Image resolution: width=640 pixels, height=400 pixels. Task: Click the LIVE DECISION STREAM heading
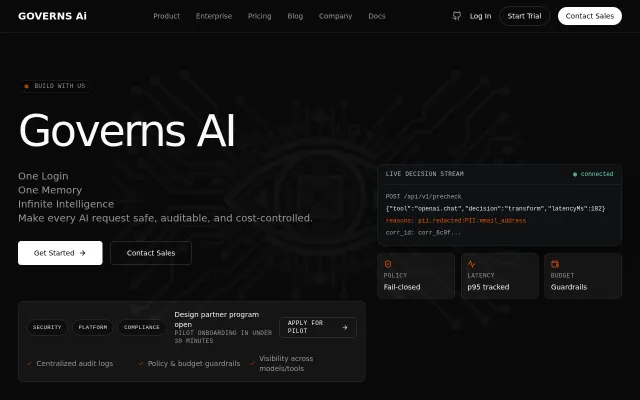424,174
